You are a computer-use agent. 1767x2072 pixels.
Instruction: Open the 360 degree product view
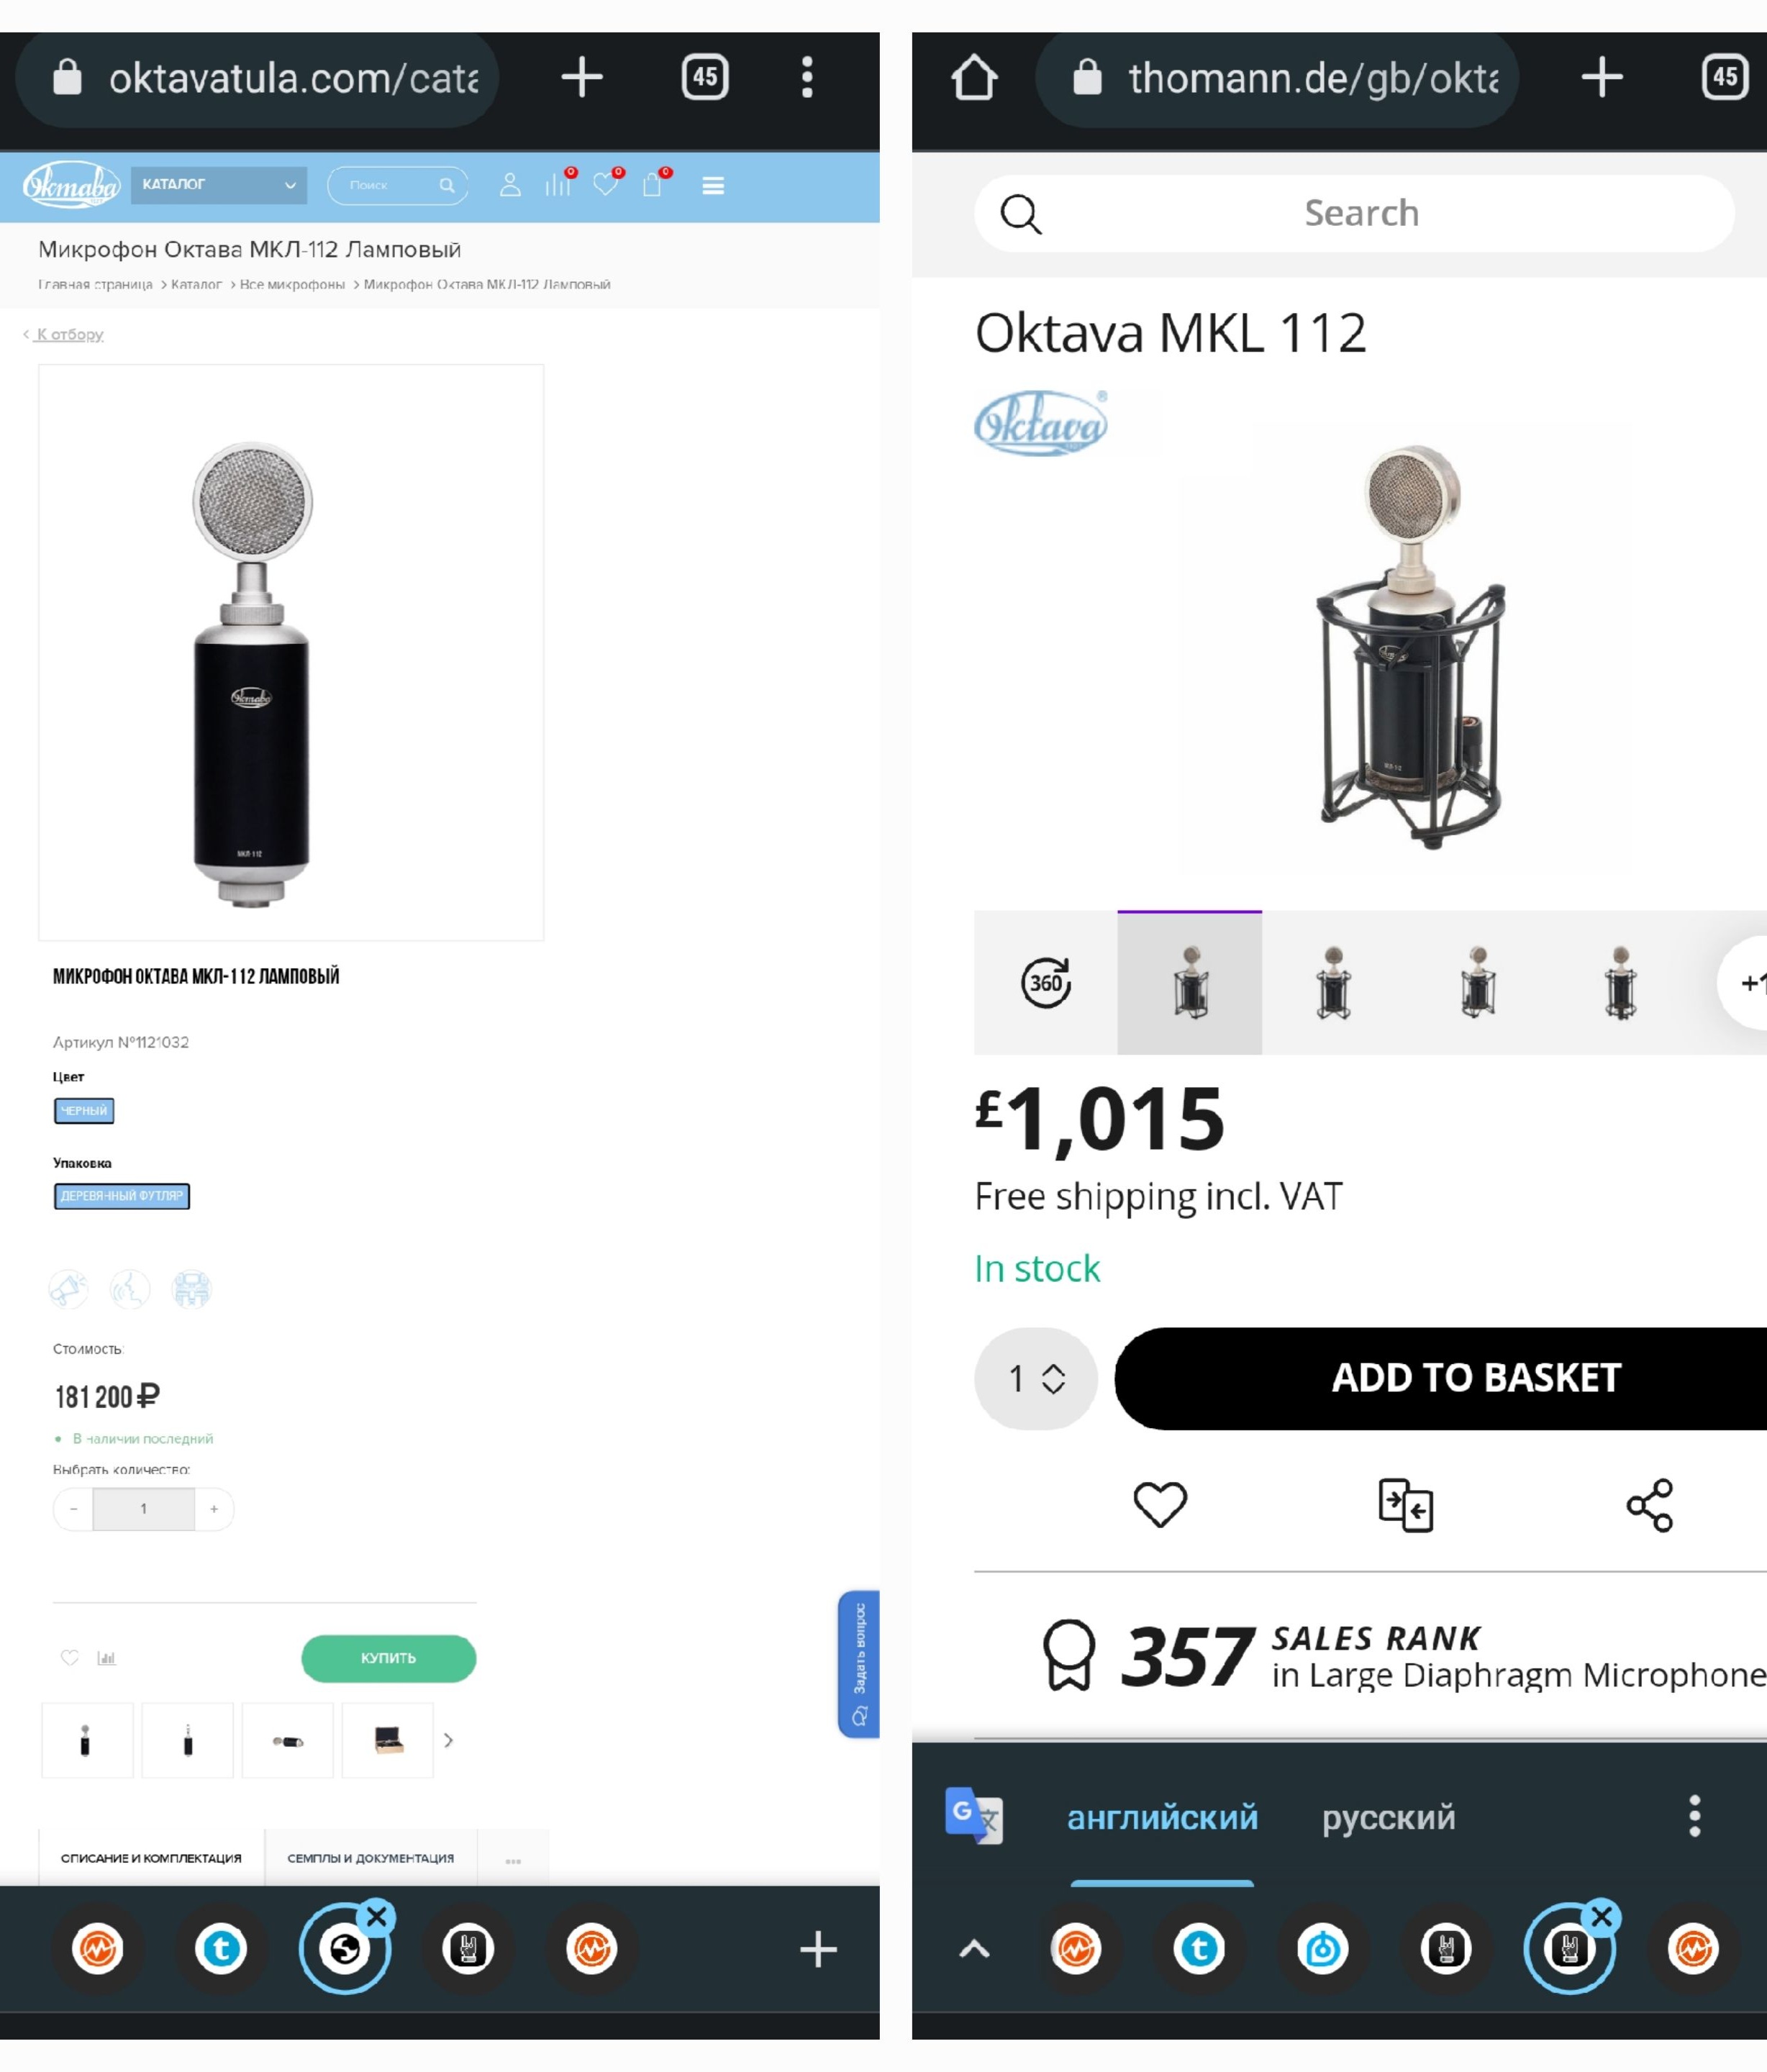coord(1046,983)
